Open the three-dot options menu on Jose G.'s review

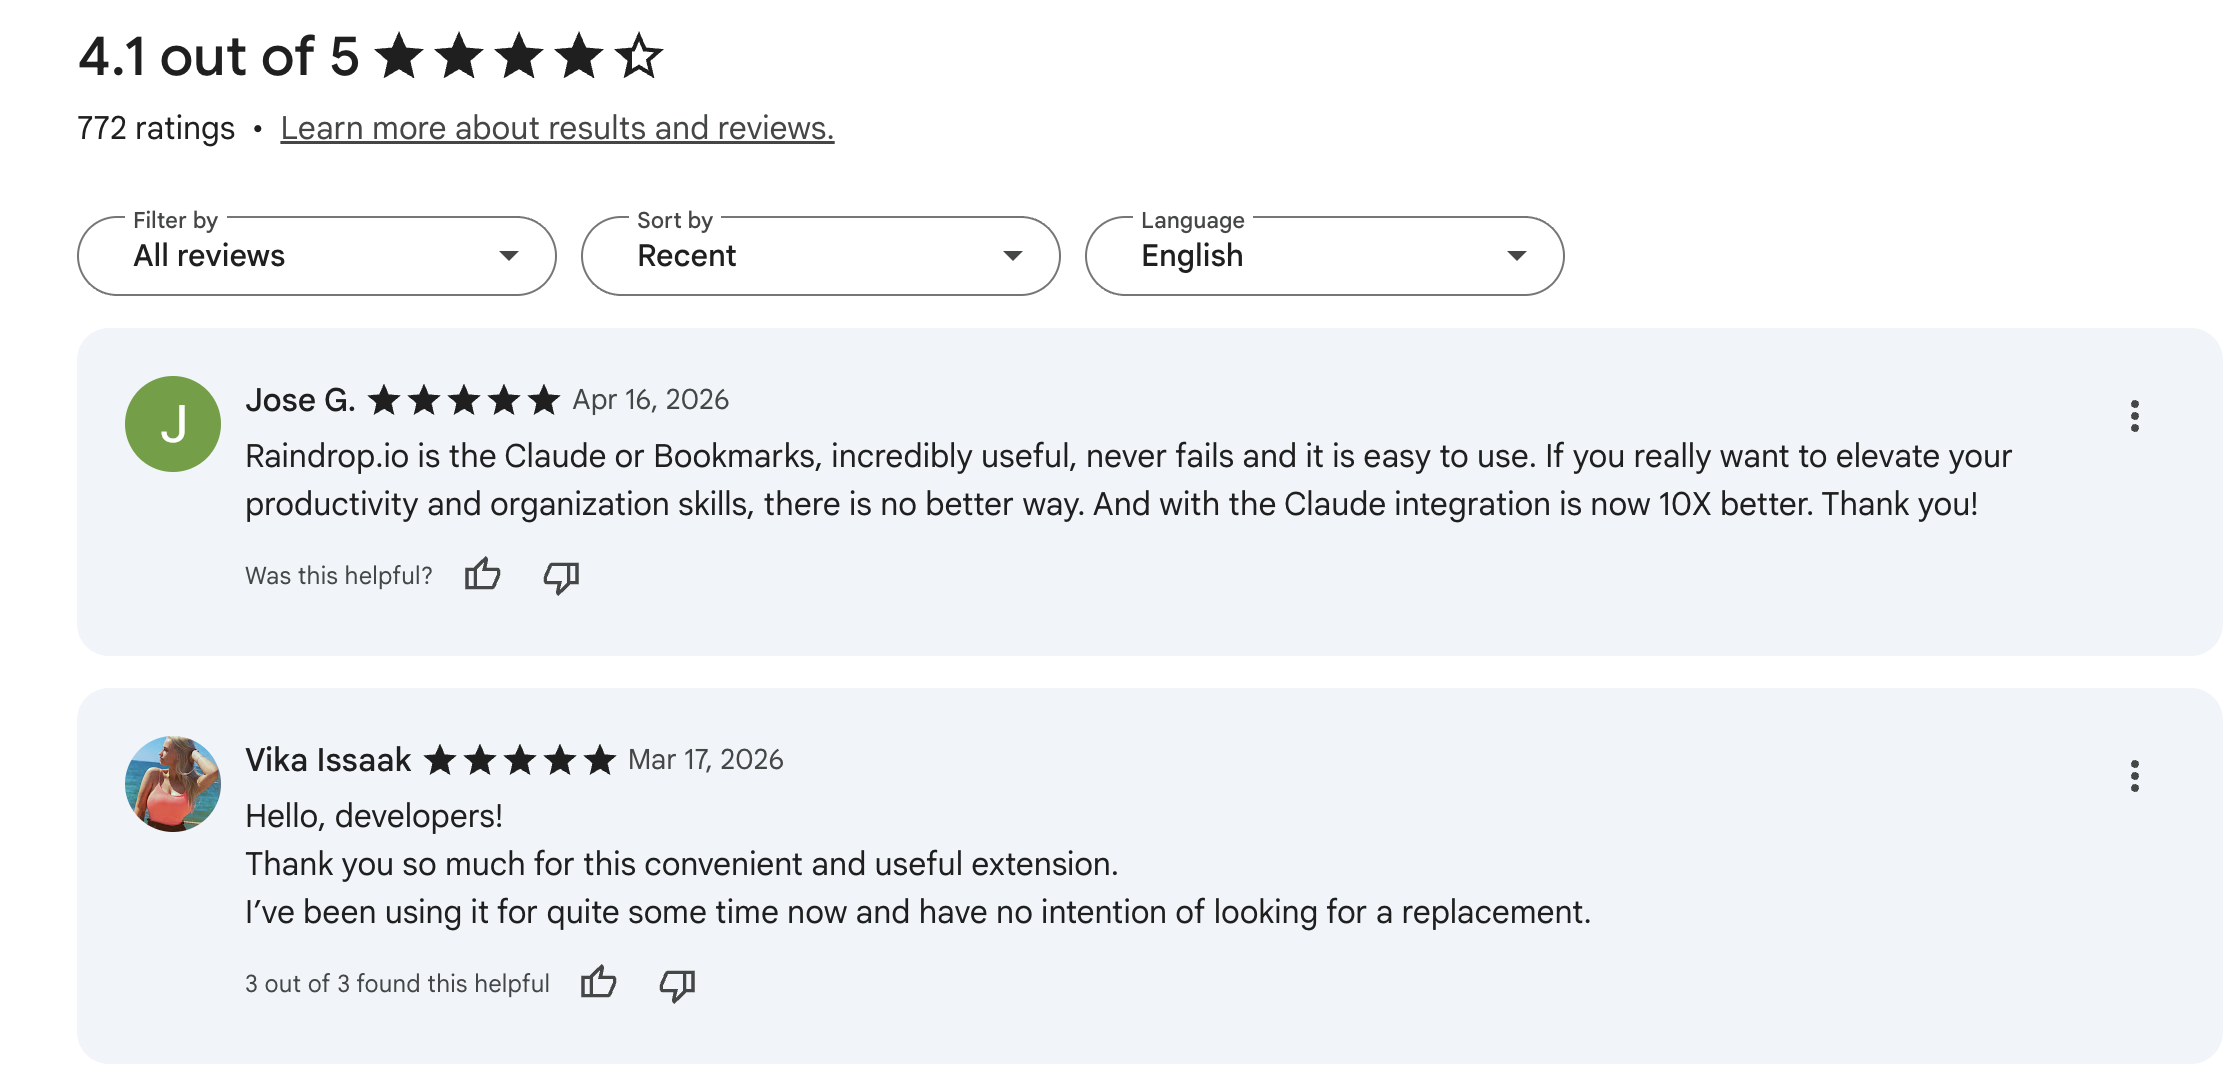tap(2136, 415)
